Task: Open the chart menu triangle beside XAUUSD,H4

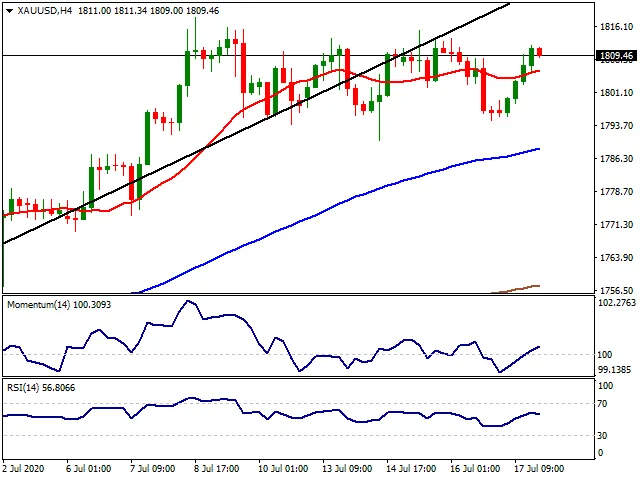Action: coord(9,11)
